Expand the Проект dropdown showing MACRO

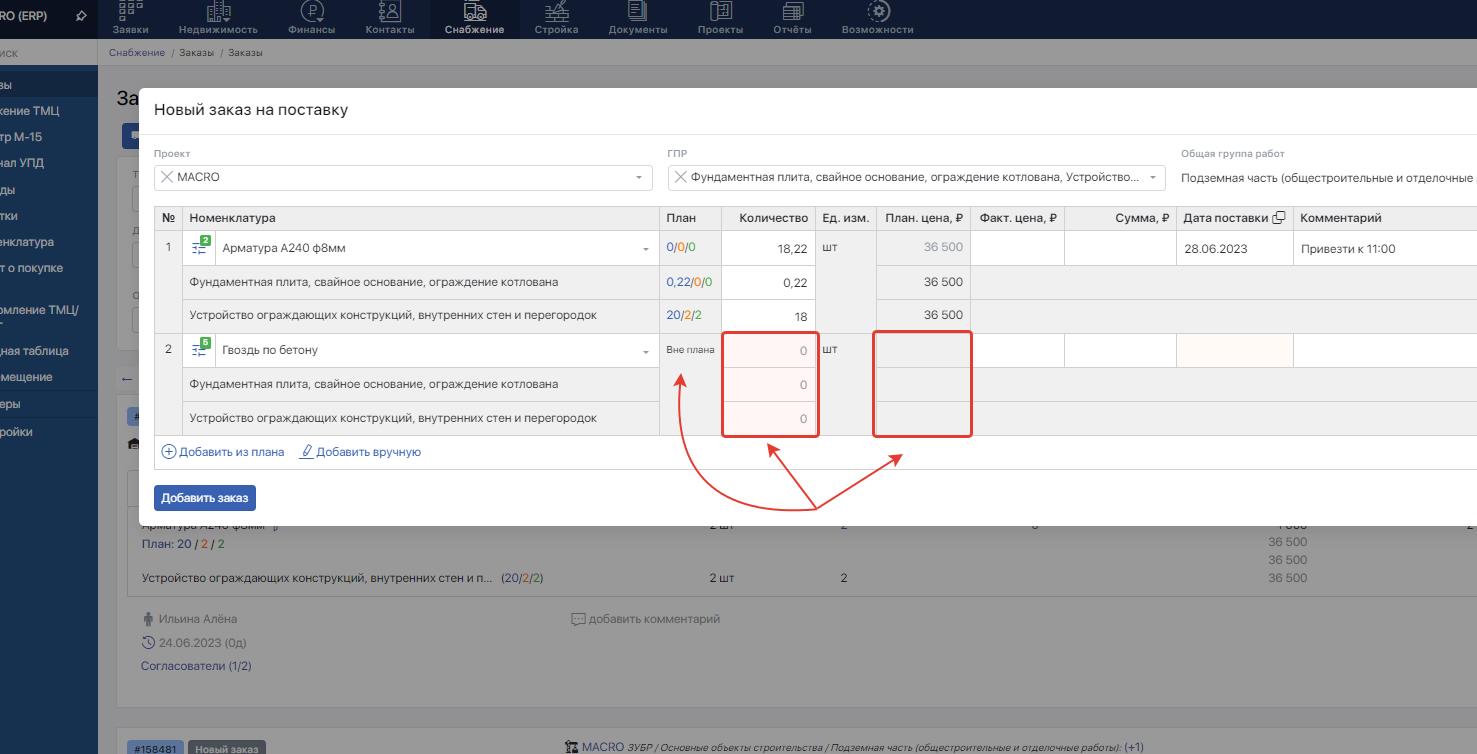(639, 178)
